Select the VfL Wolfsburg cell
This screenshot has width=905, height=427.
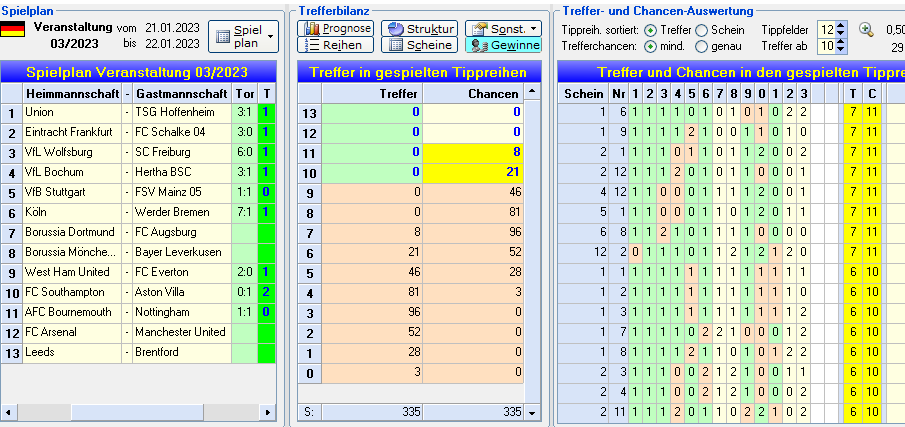(72, 152)
